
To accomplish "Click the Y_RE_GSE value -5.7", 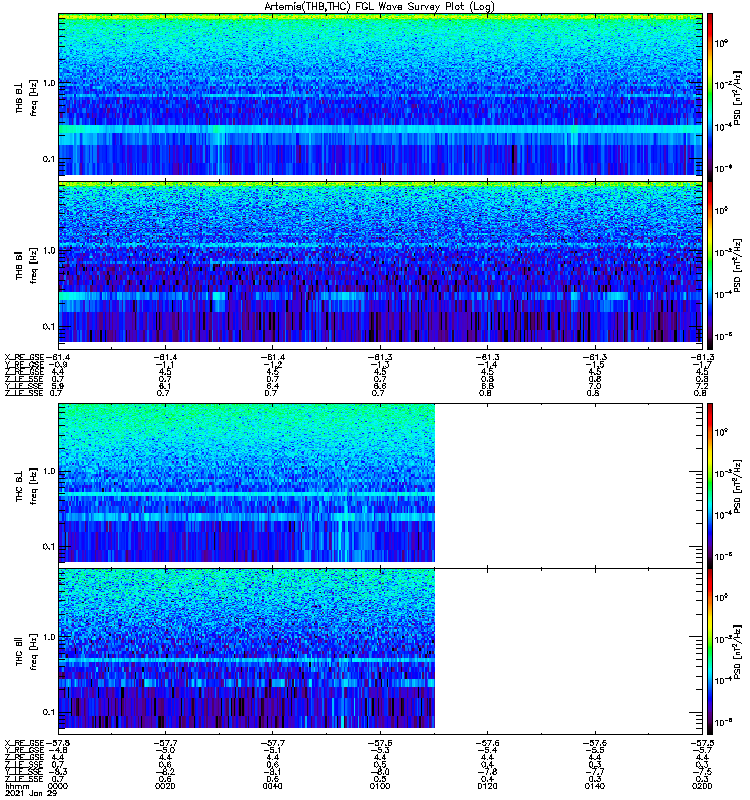I will tap(702, 751).
